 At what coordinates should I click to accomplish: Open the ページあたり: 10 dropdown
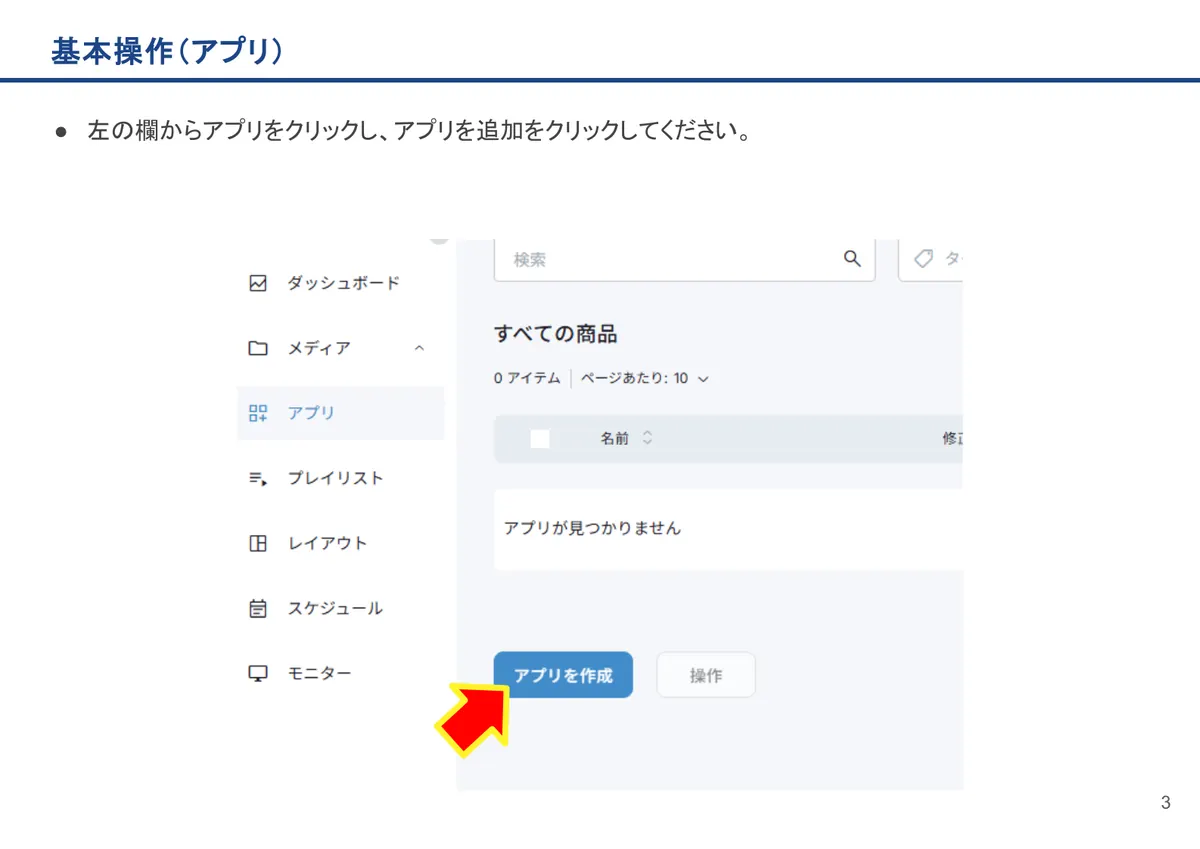click(x=645, y=378)
